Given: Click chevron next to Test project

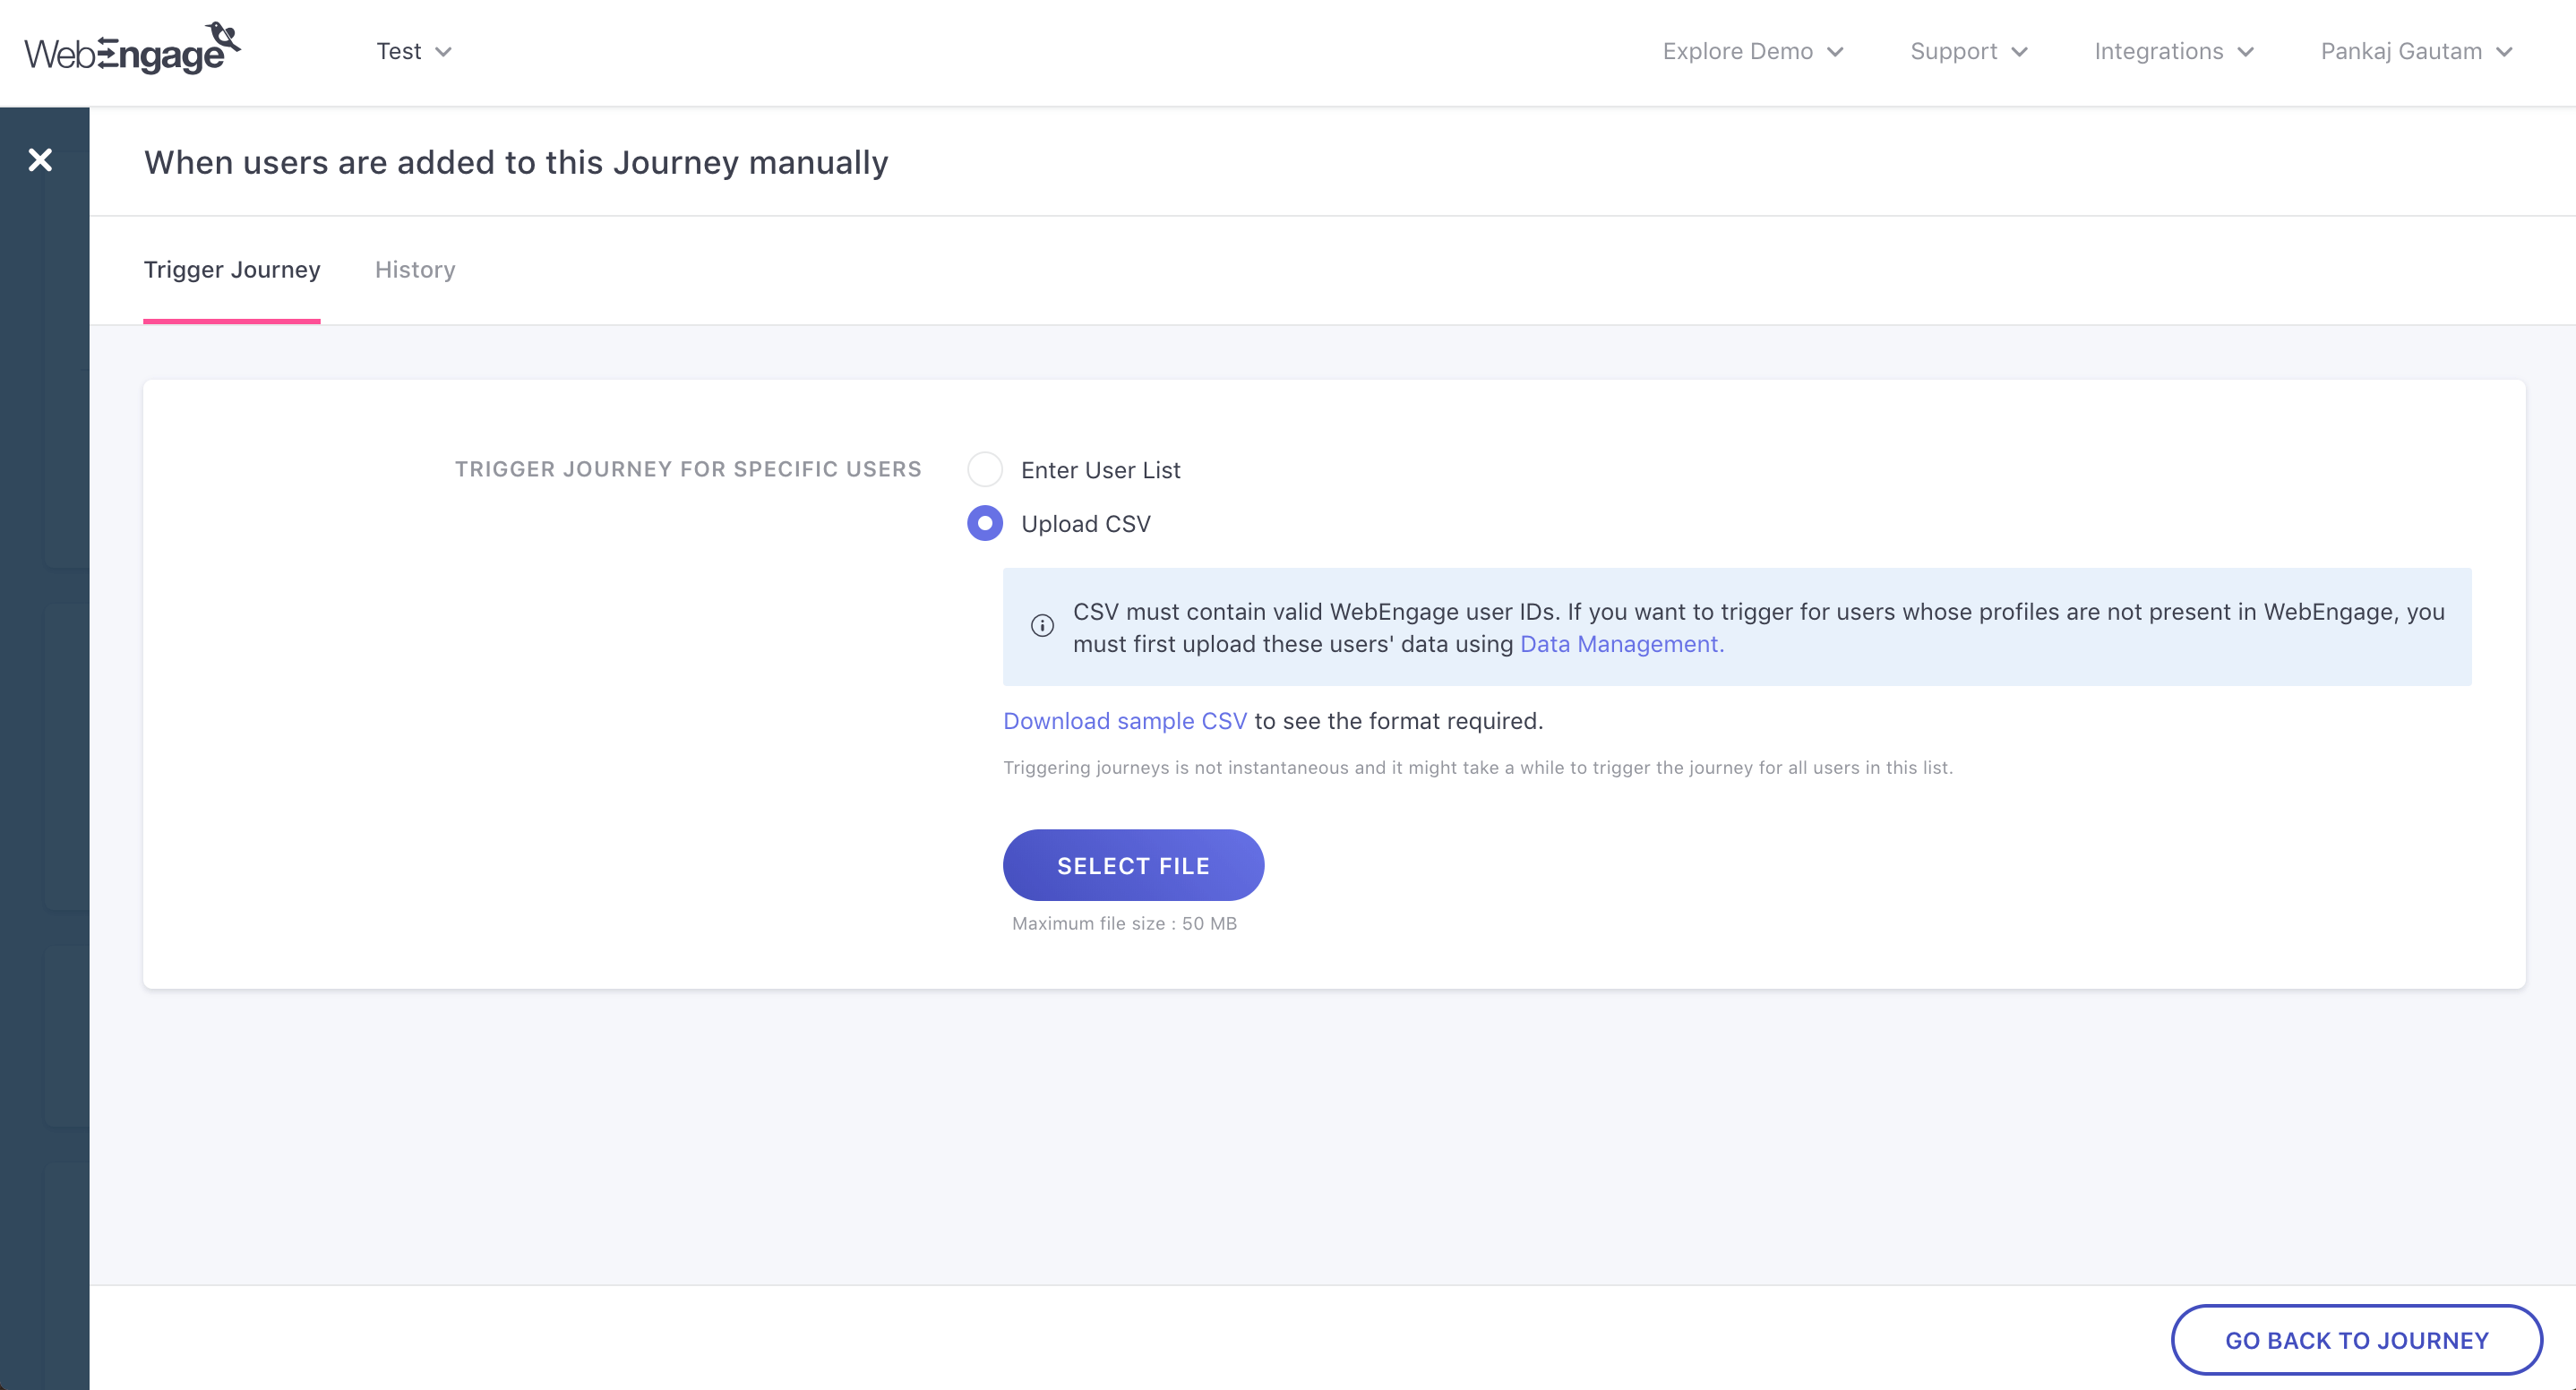Looking at the screenshot, I should 444,52.
